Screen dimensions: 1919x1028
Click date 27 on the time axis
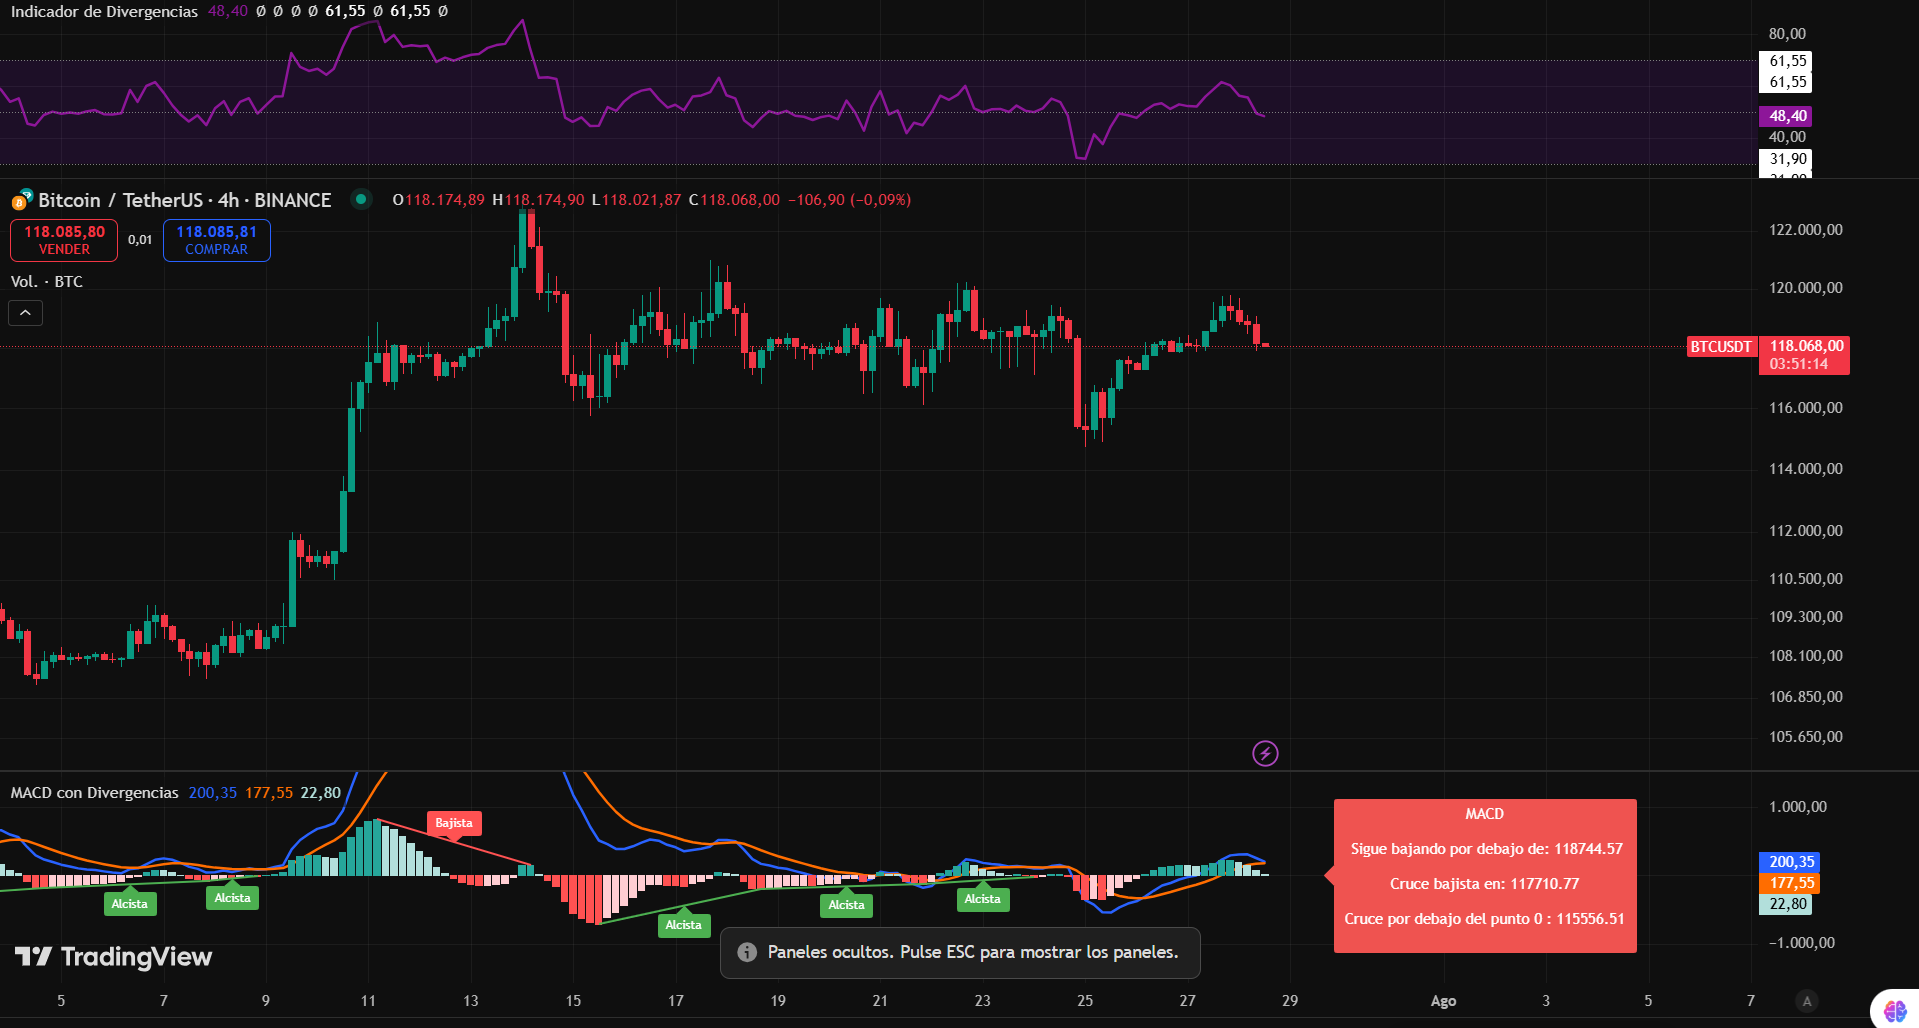pos(1187,1001)
